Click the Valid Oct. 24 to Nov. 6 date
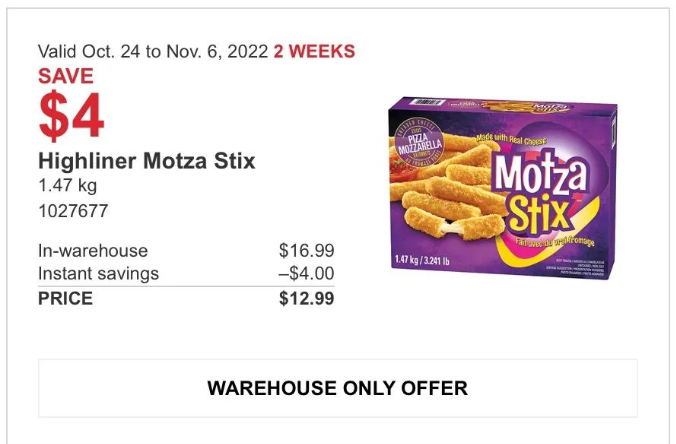This screenshot has width=676, height=444. (x=153, y=52)
